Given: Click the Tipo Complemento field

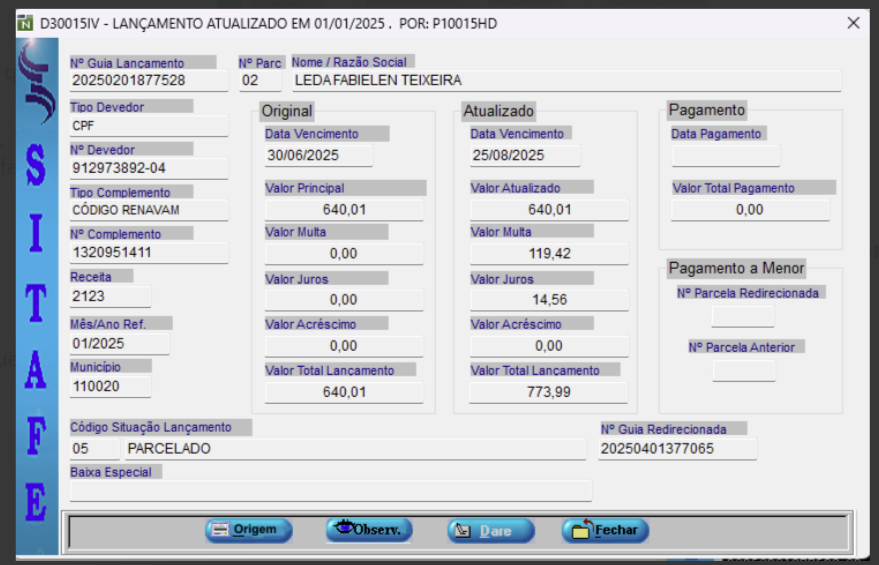Looking at the screenshot, I should tap(148, 211).
